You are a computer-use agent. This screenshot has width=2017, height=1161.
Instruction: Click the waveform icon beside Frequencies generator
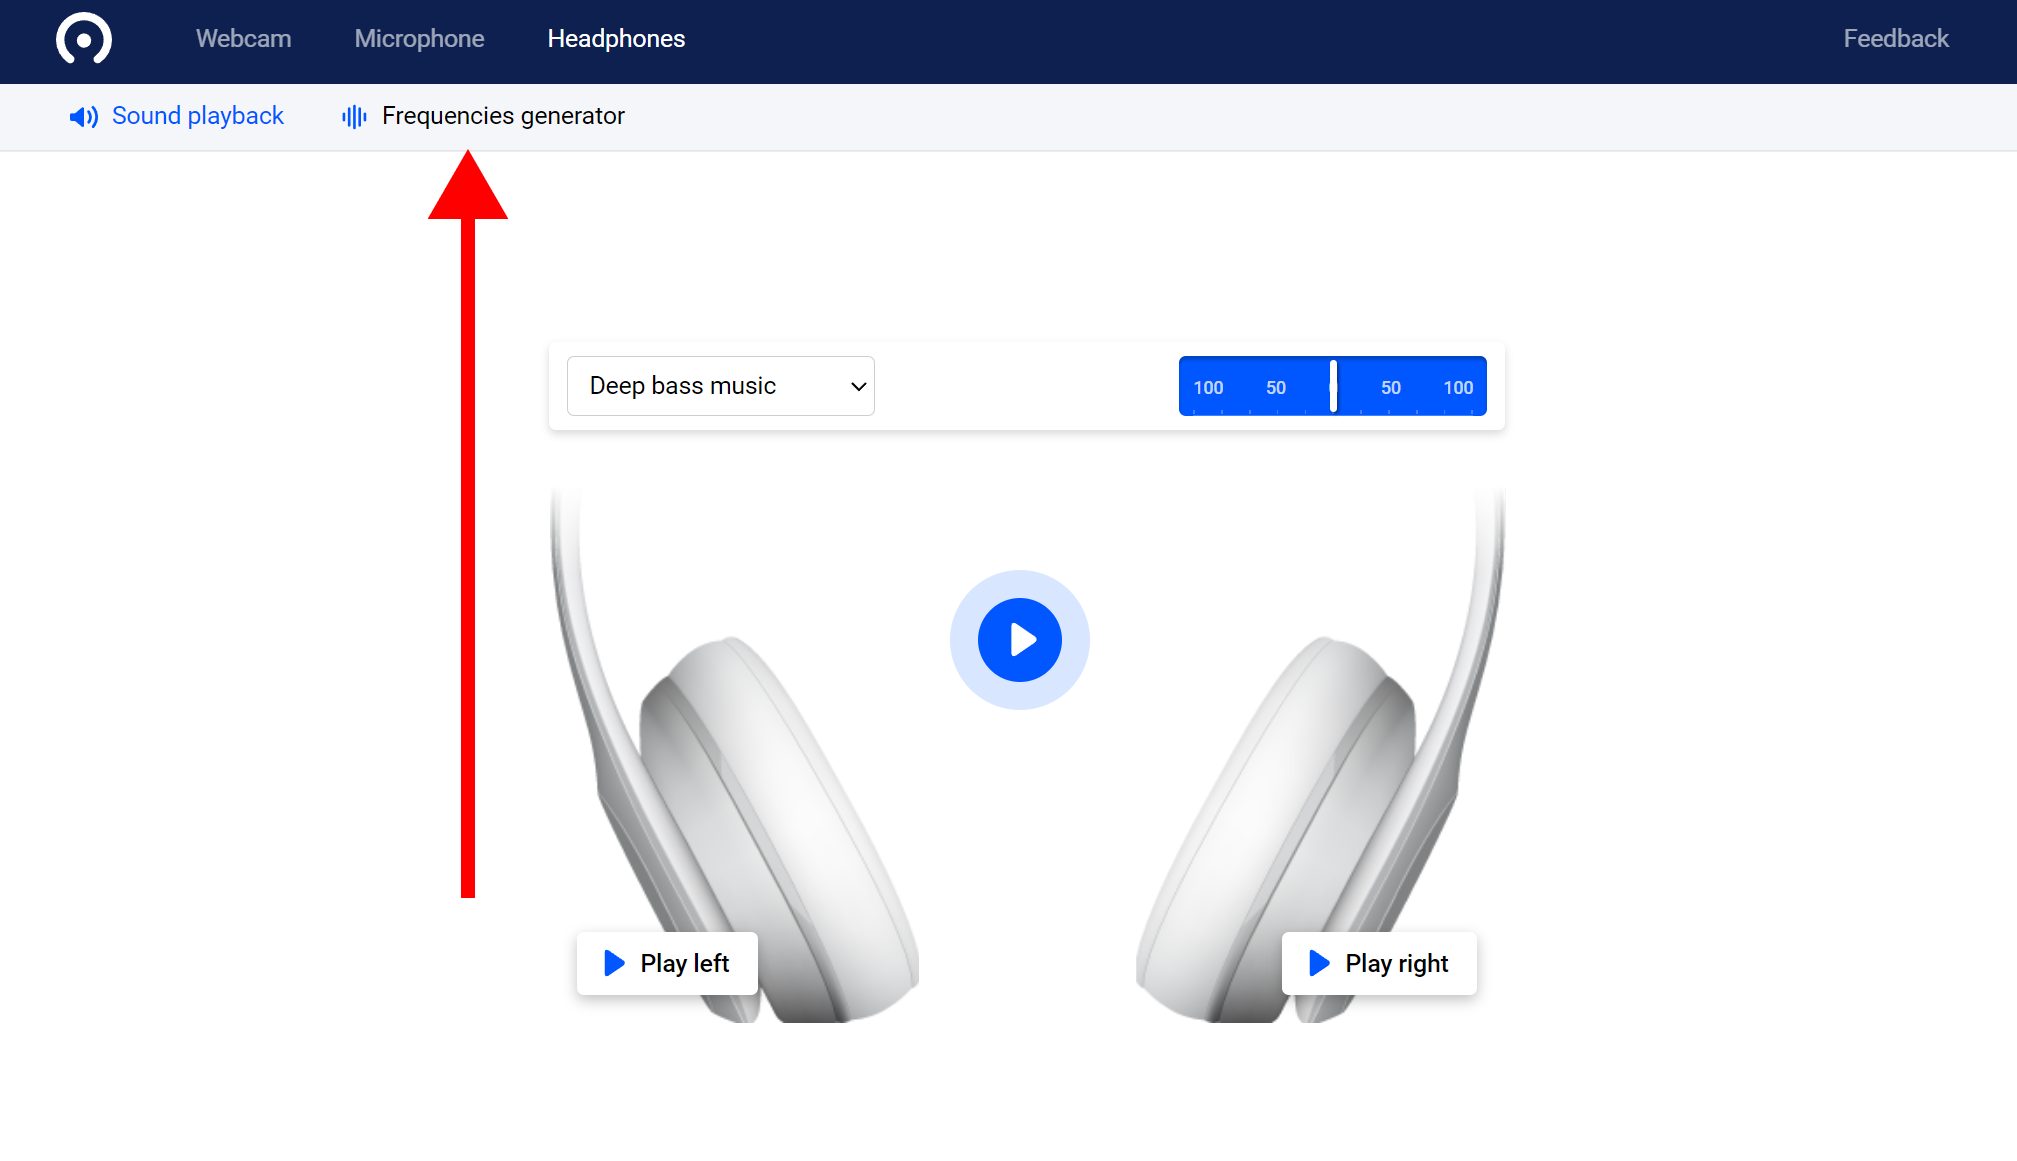(353, 117)
